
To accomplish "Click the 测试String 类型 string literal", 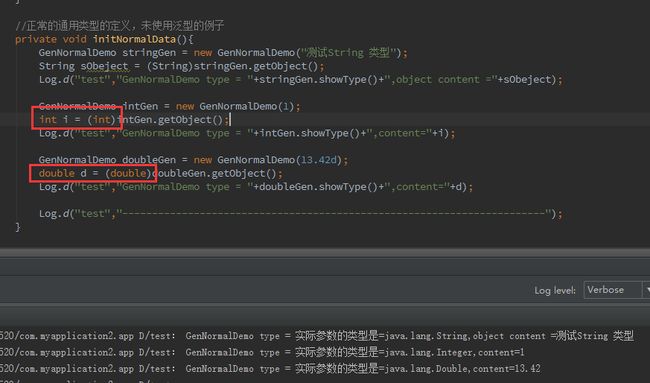I will (x=348, y=53).
